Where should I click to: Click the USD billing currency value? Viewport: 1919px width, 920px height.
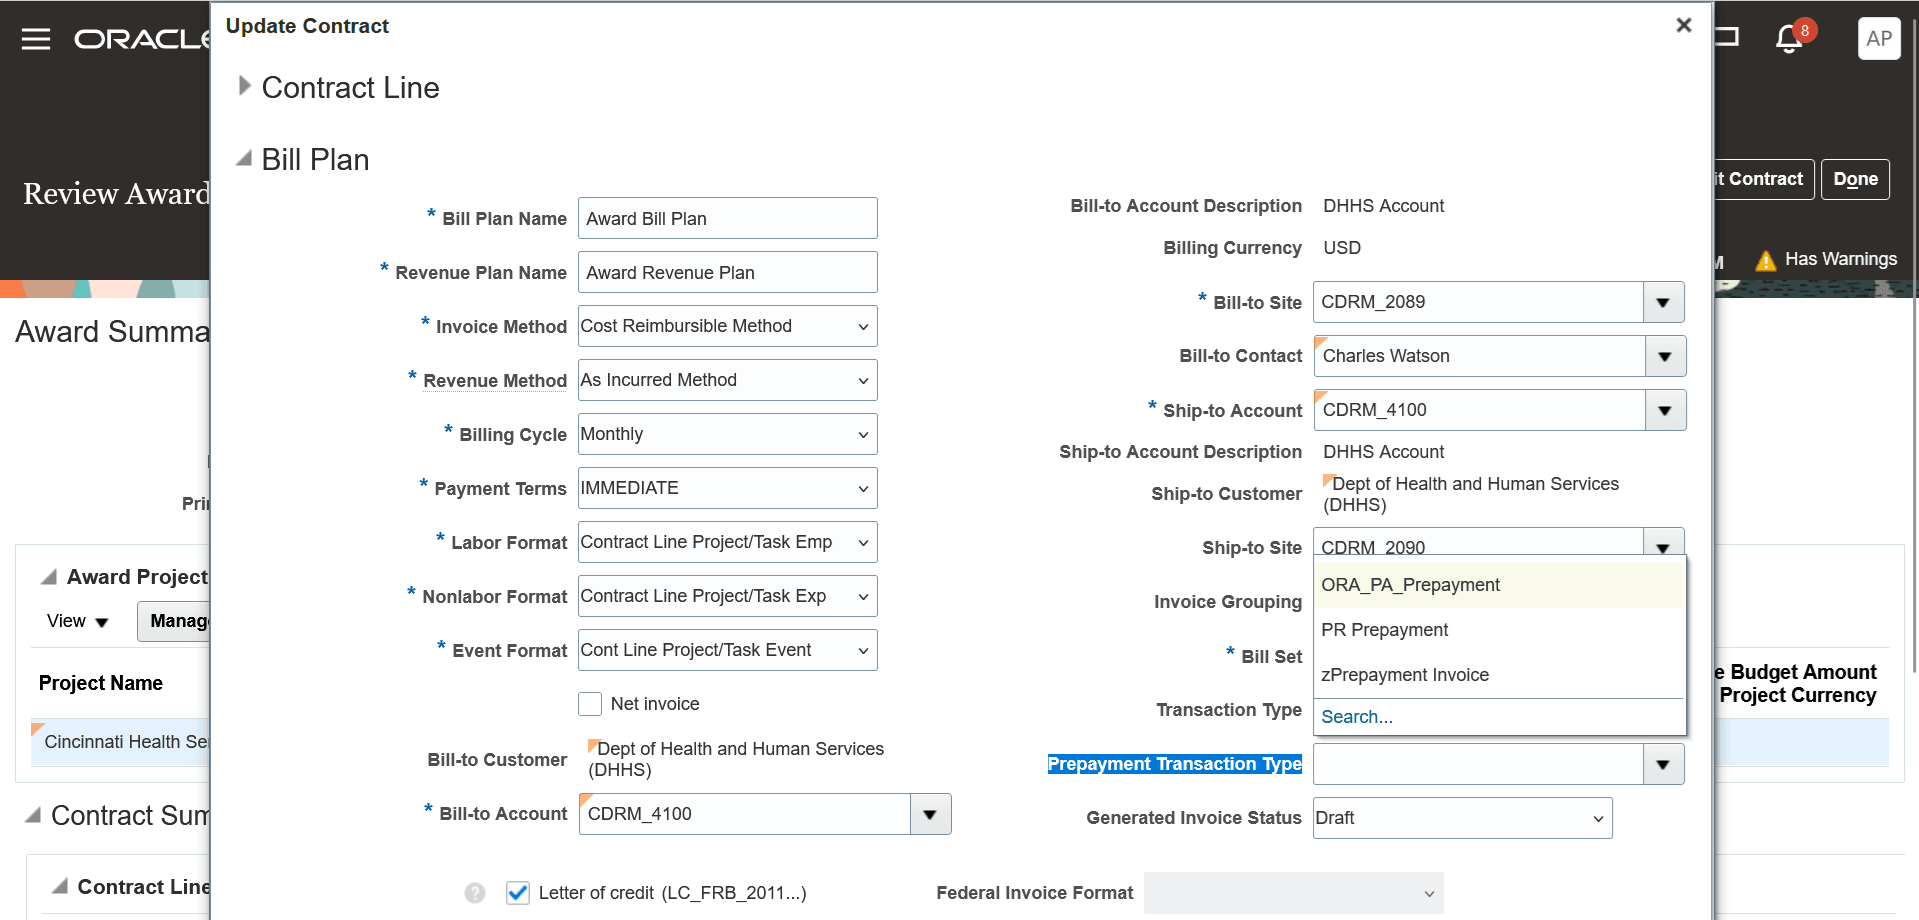pyautogui.click(x=1342, y=248)
